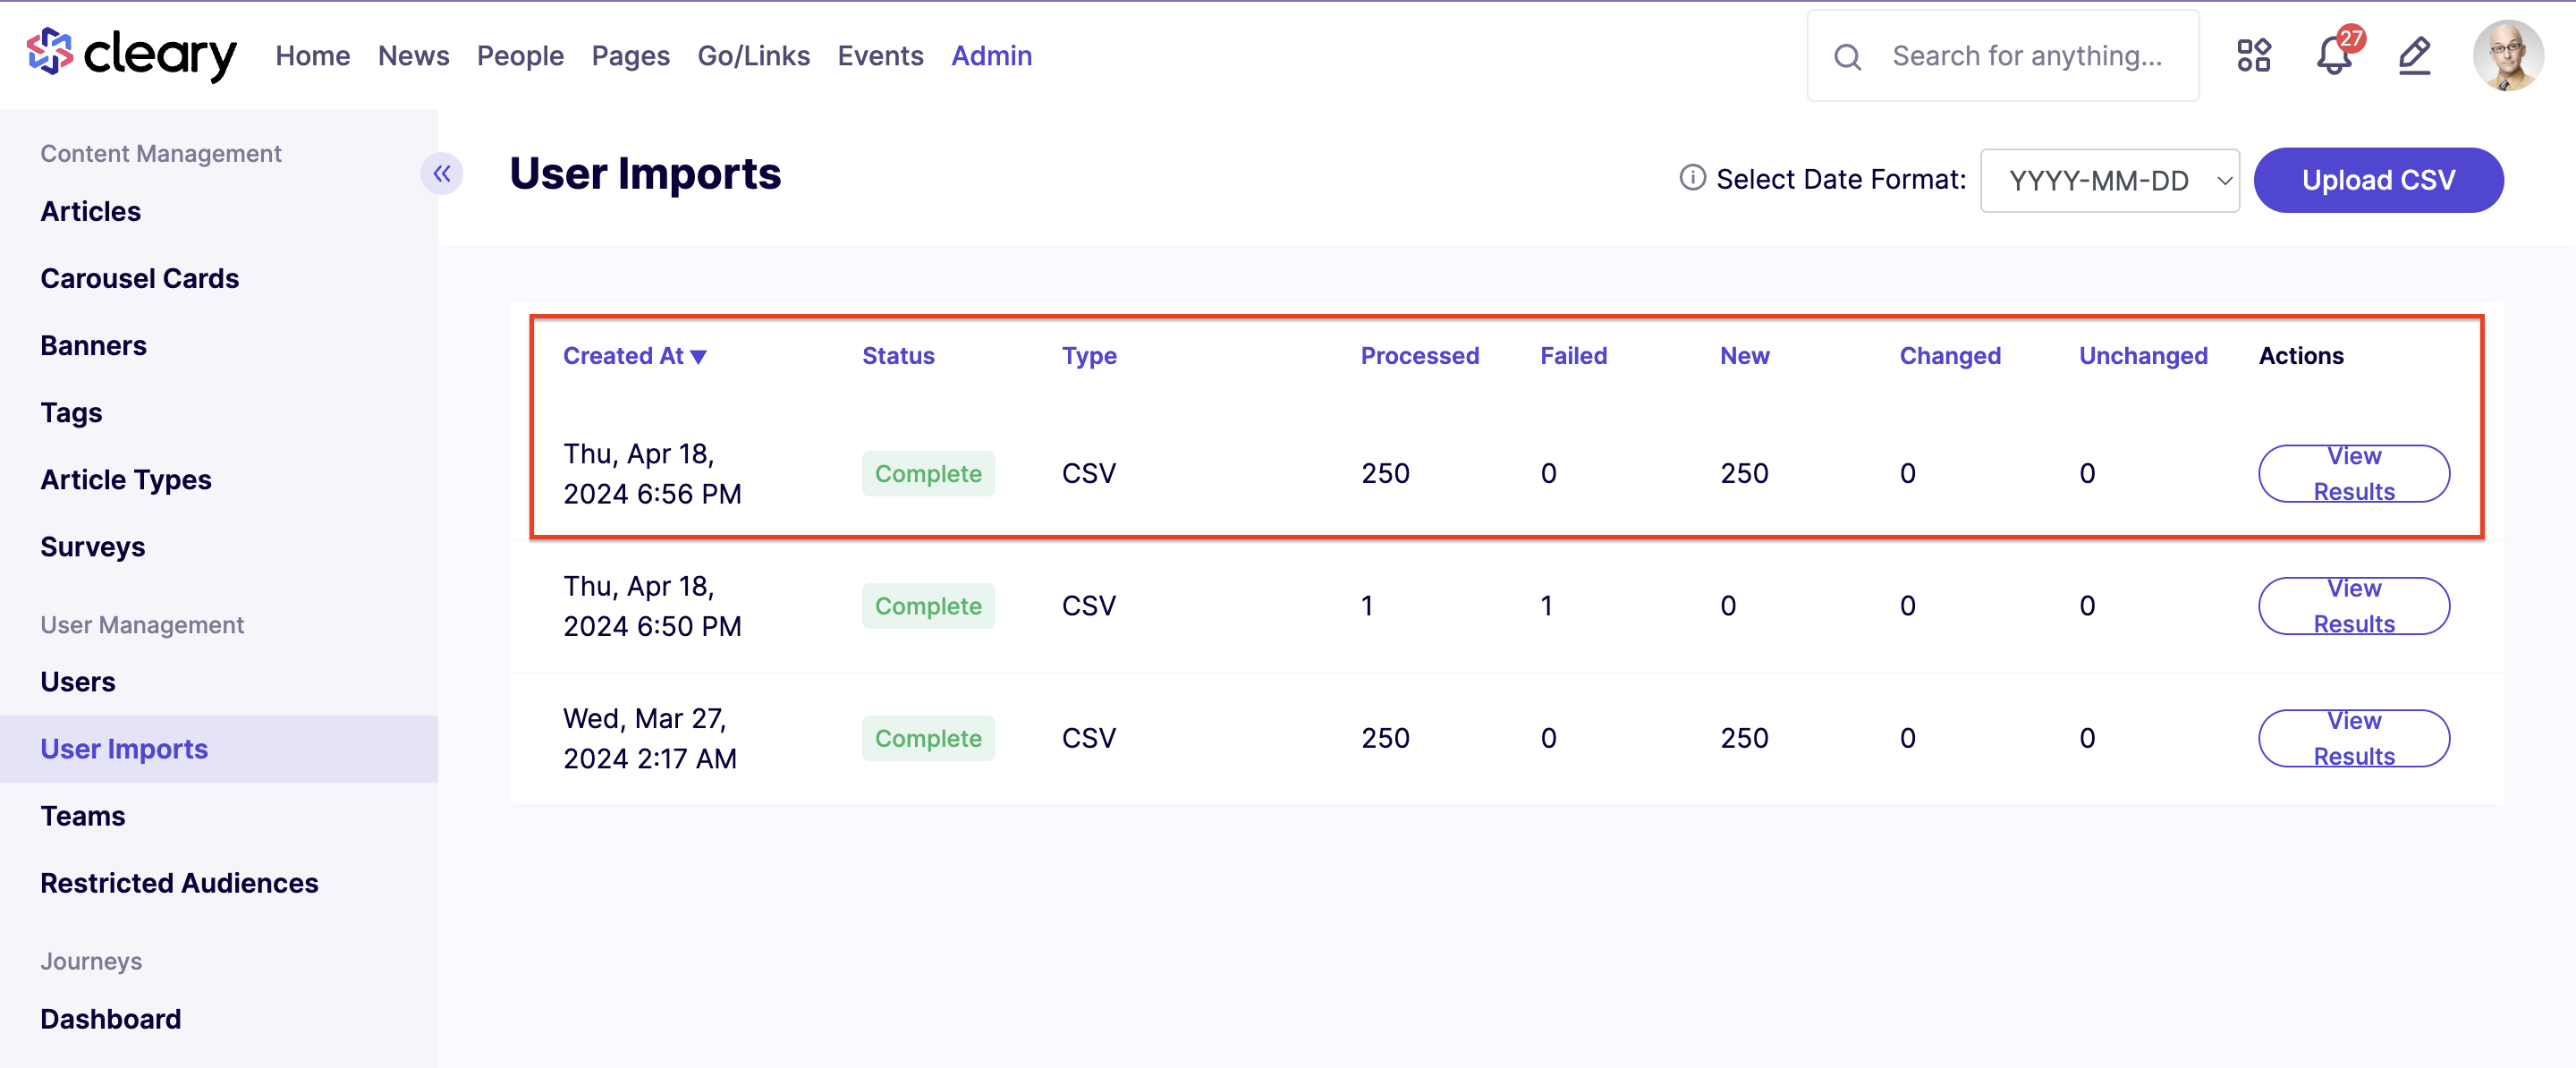
Task: Go to Home in top navigation
Action: (x=312, y=56)
